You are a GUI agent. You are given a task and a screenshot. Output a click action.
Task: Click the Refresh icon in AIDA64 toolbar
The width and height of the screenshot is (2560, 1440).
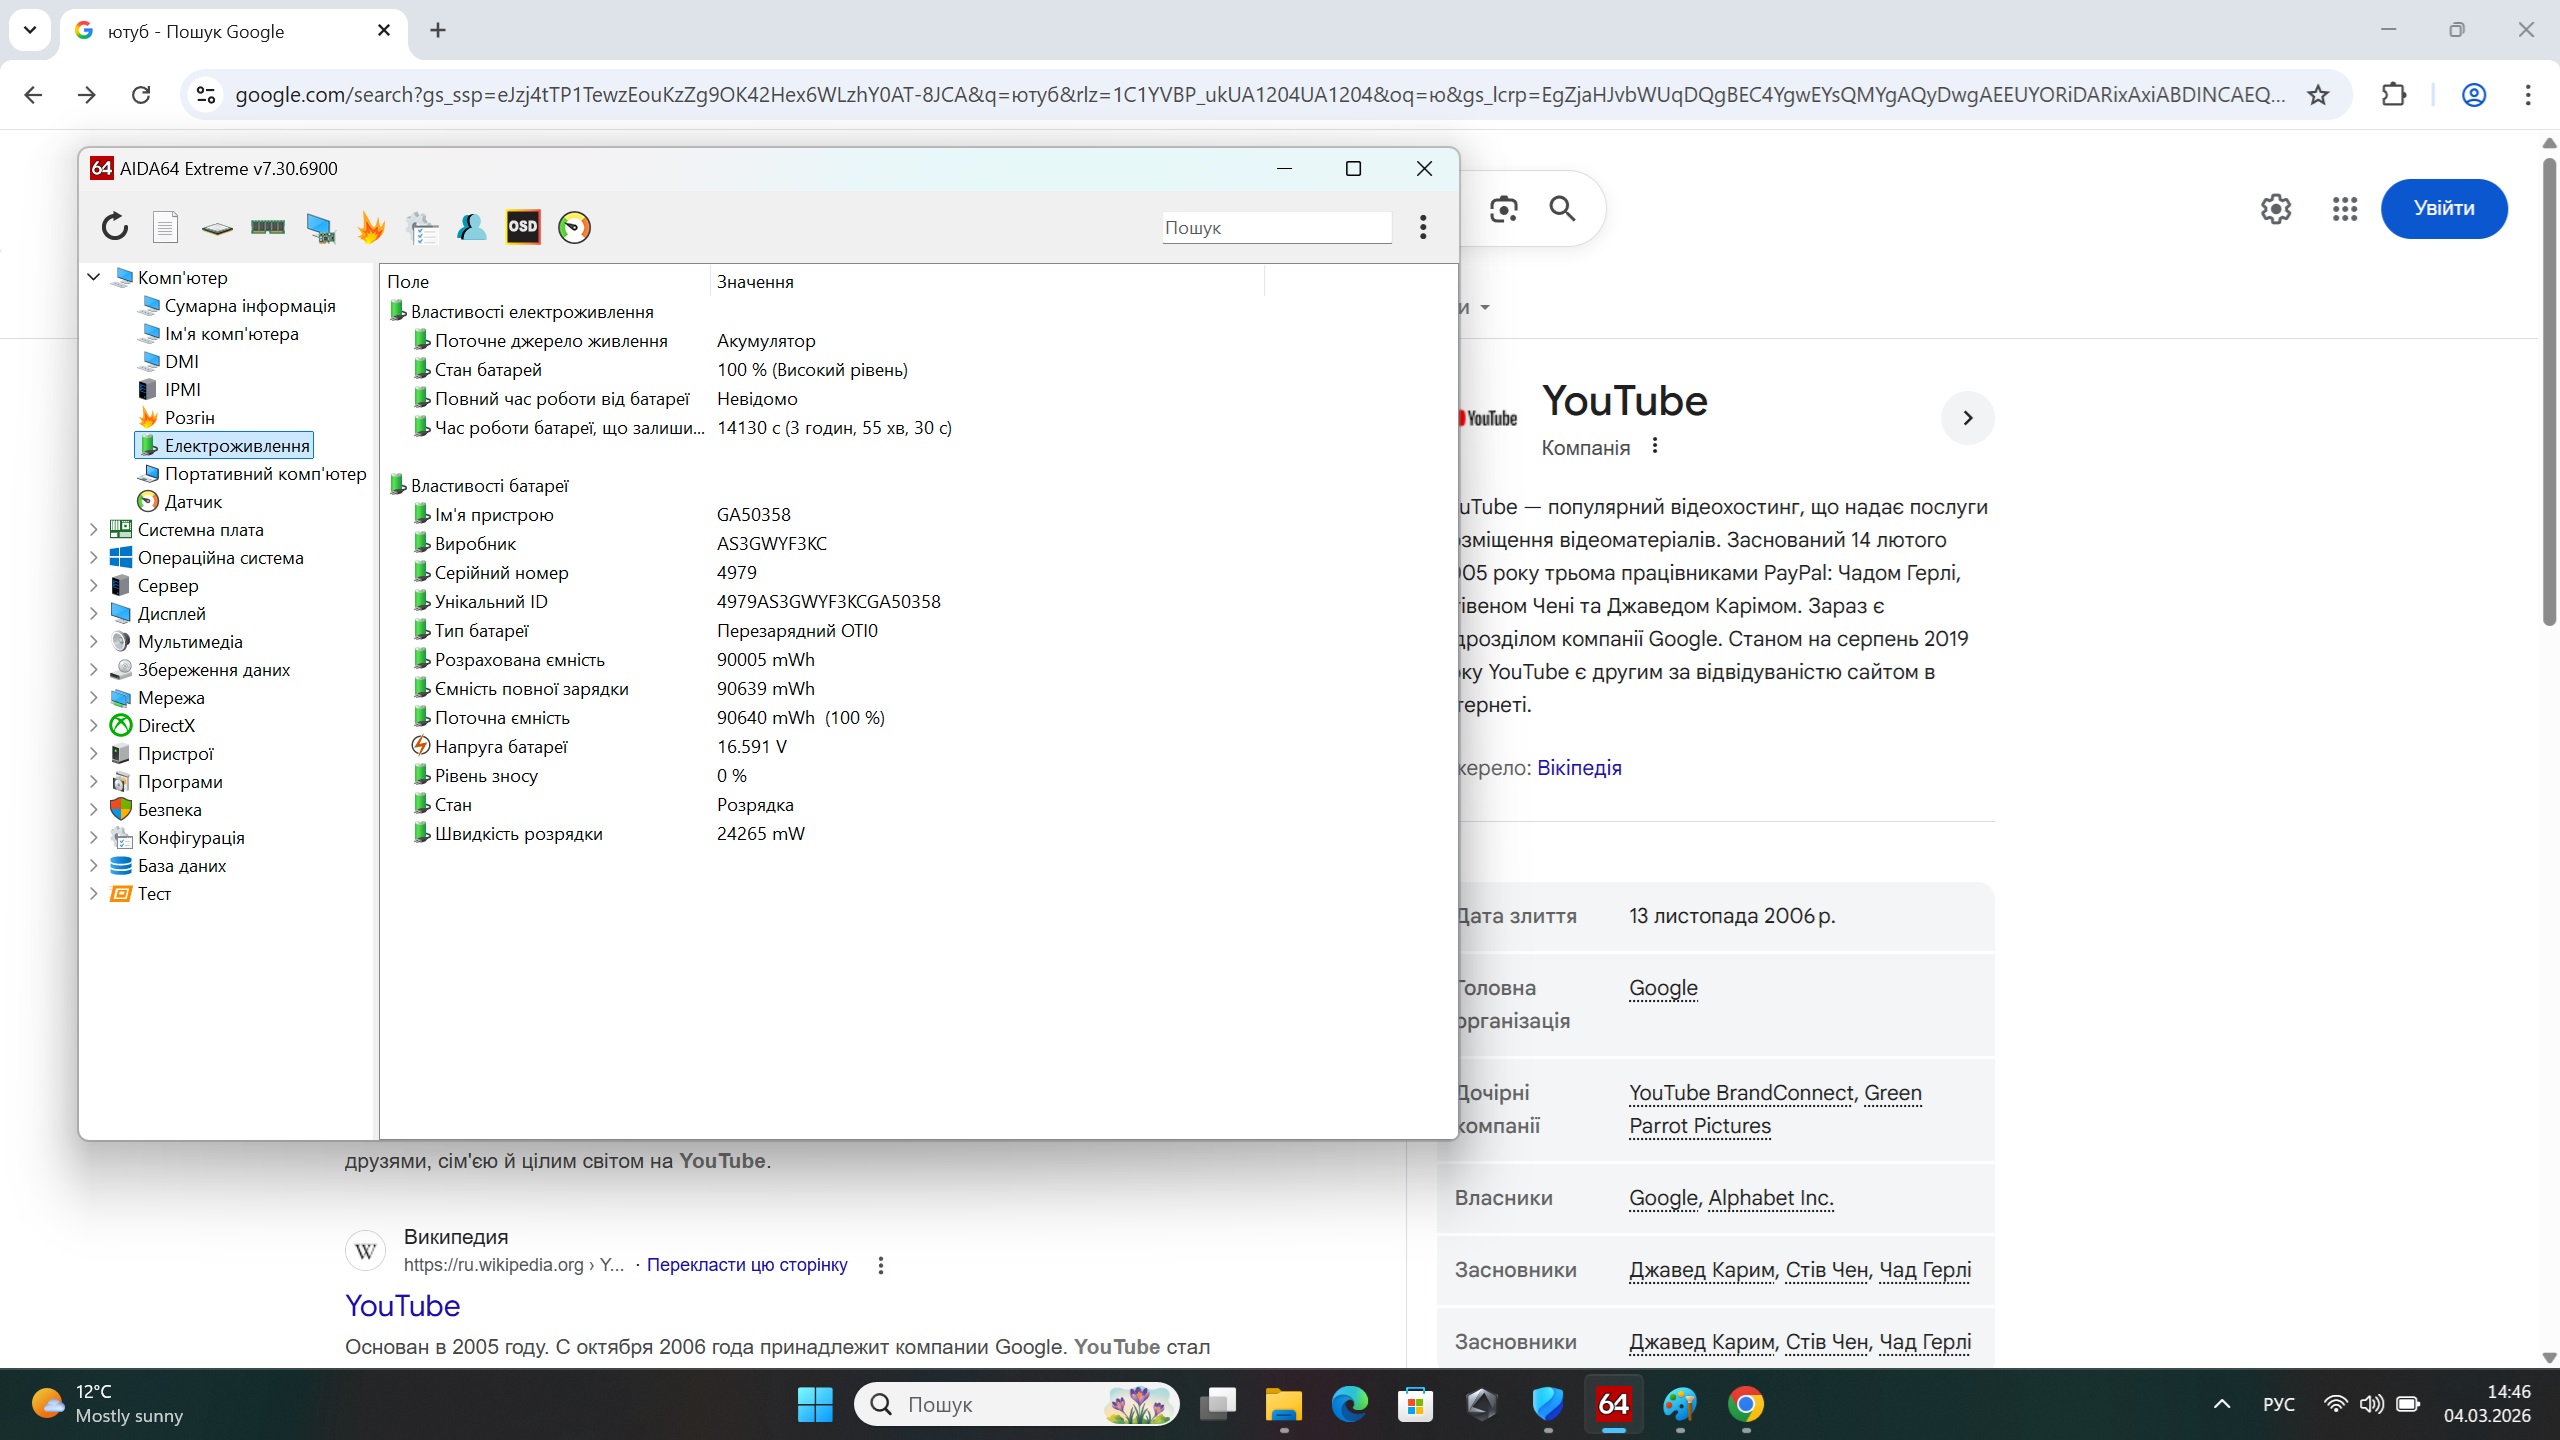115,227
